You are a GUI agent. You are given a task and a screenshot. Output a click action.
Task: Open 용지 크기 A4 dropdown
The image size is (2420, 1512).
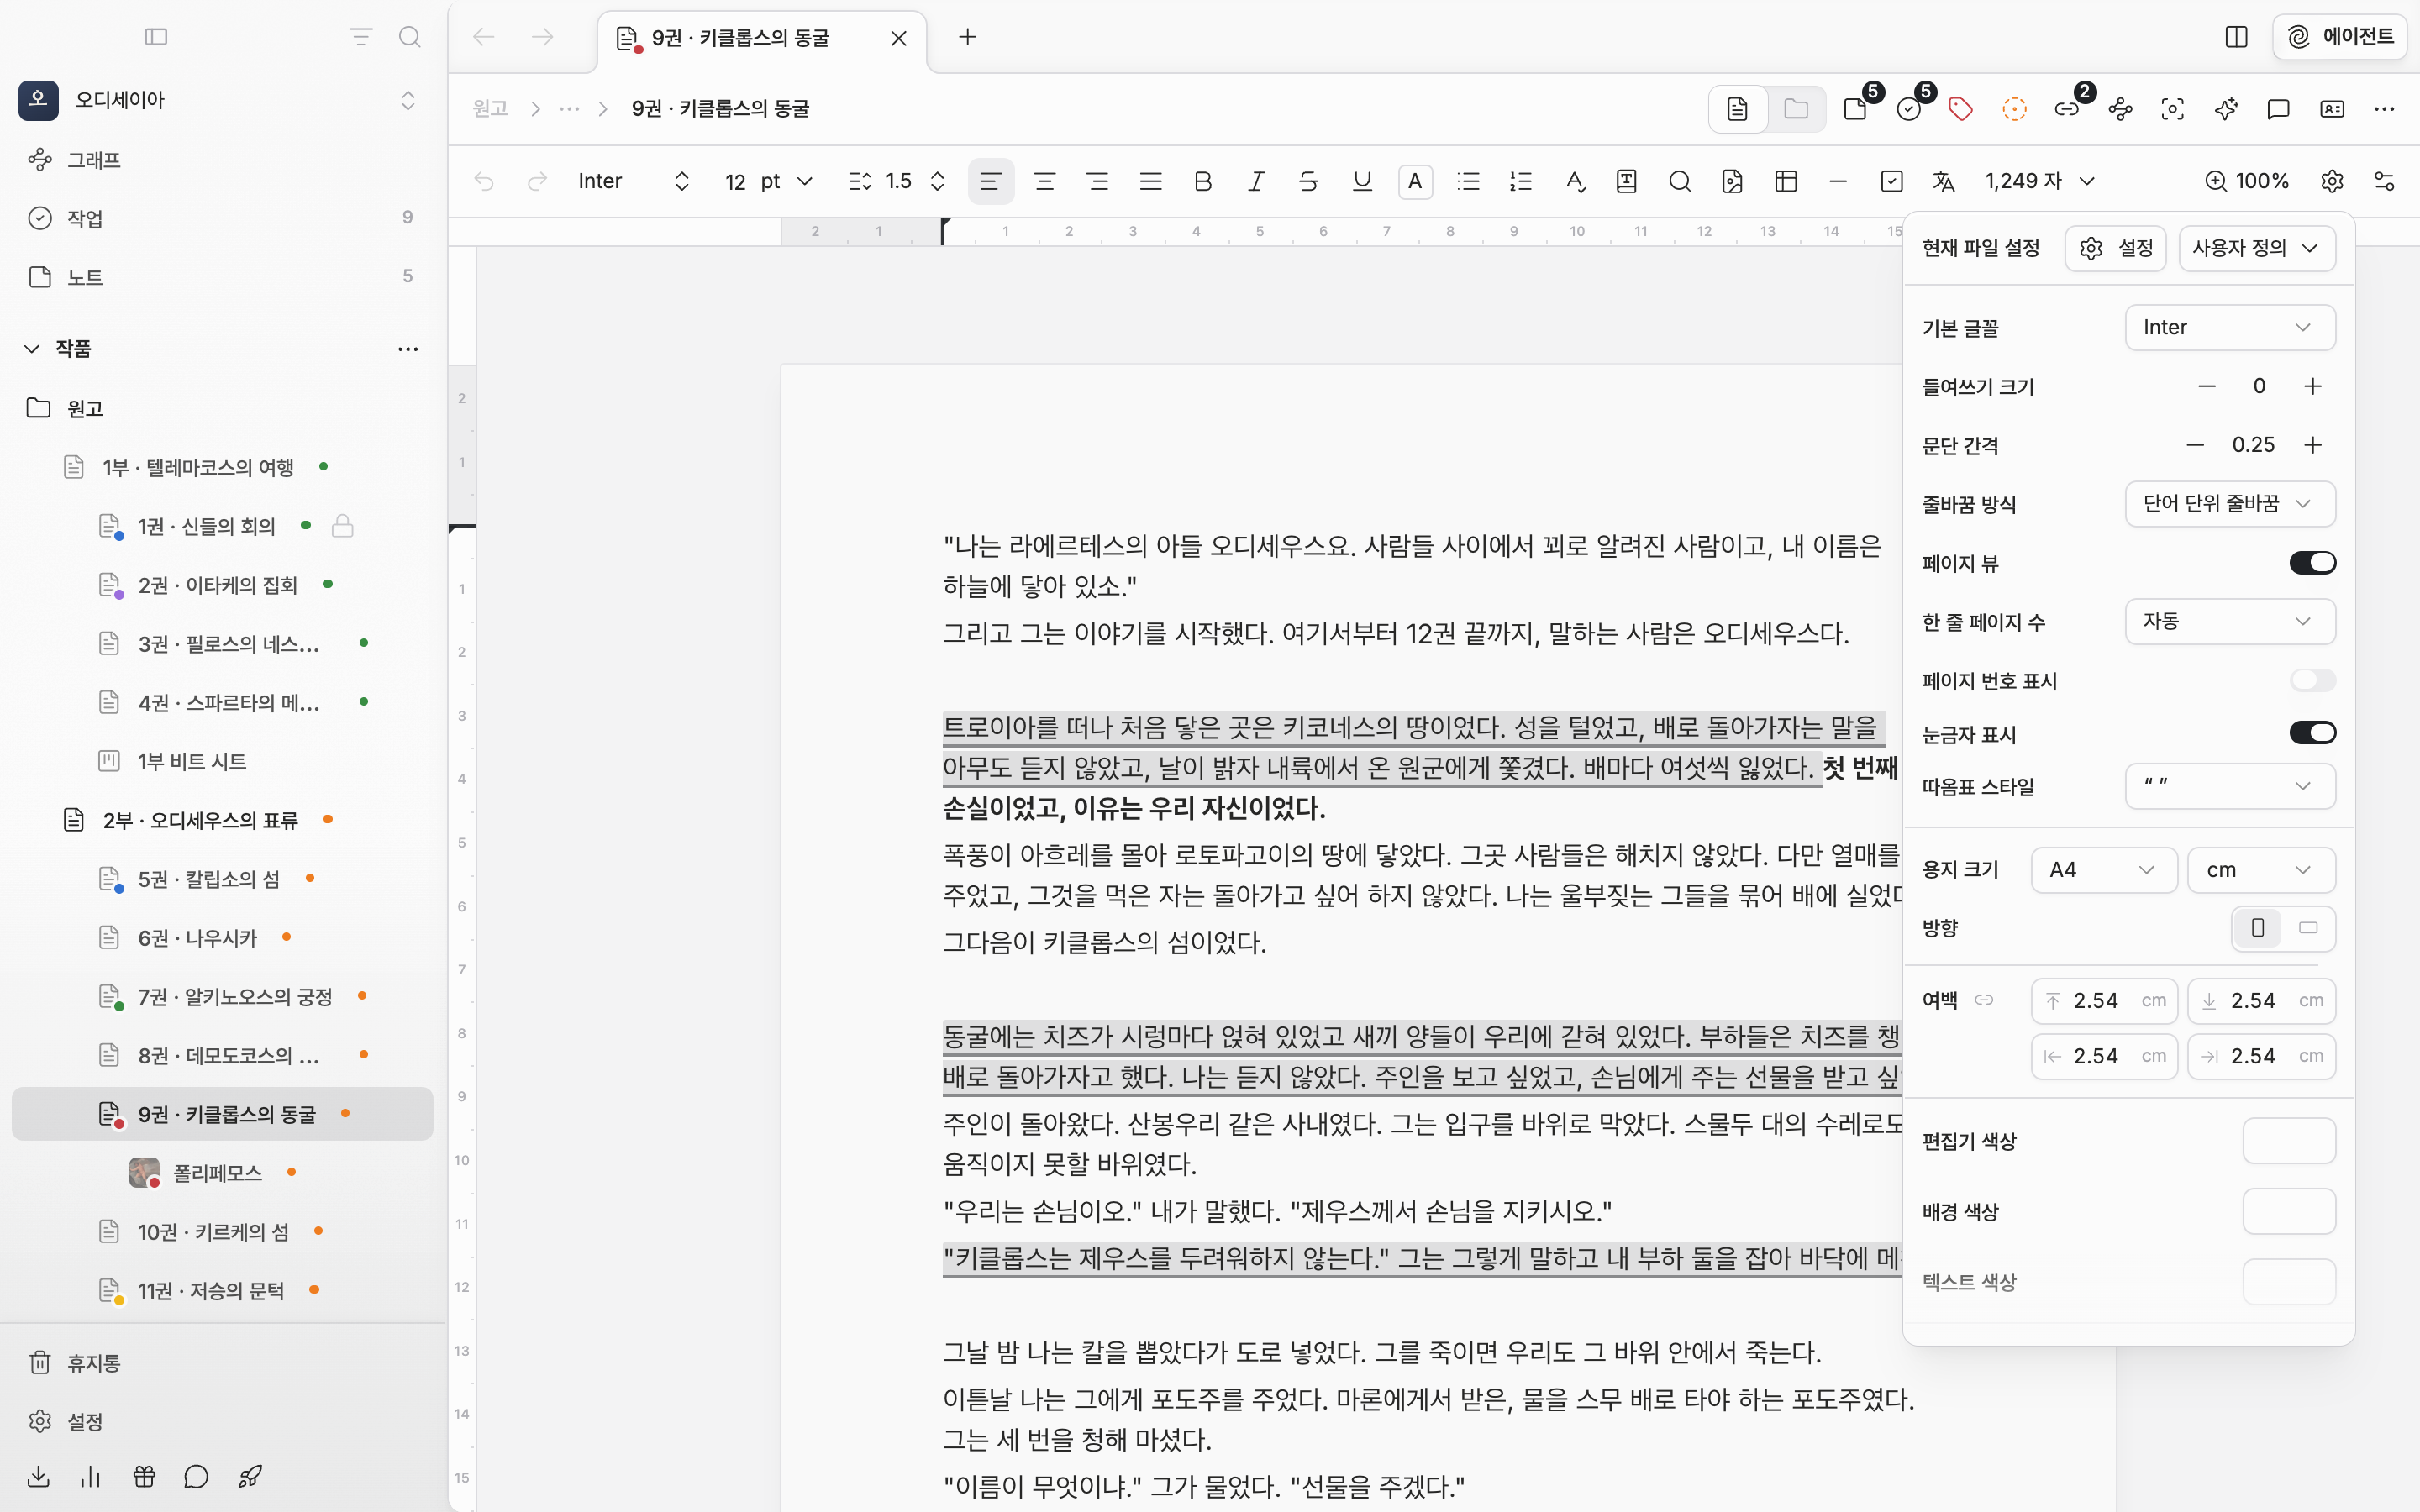[2104, 870]
